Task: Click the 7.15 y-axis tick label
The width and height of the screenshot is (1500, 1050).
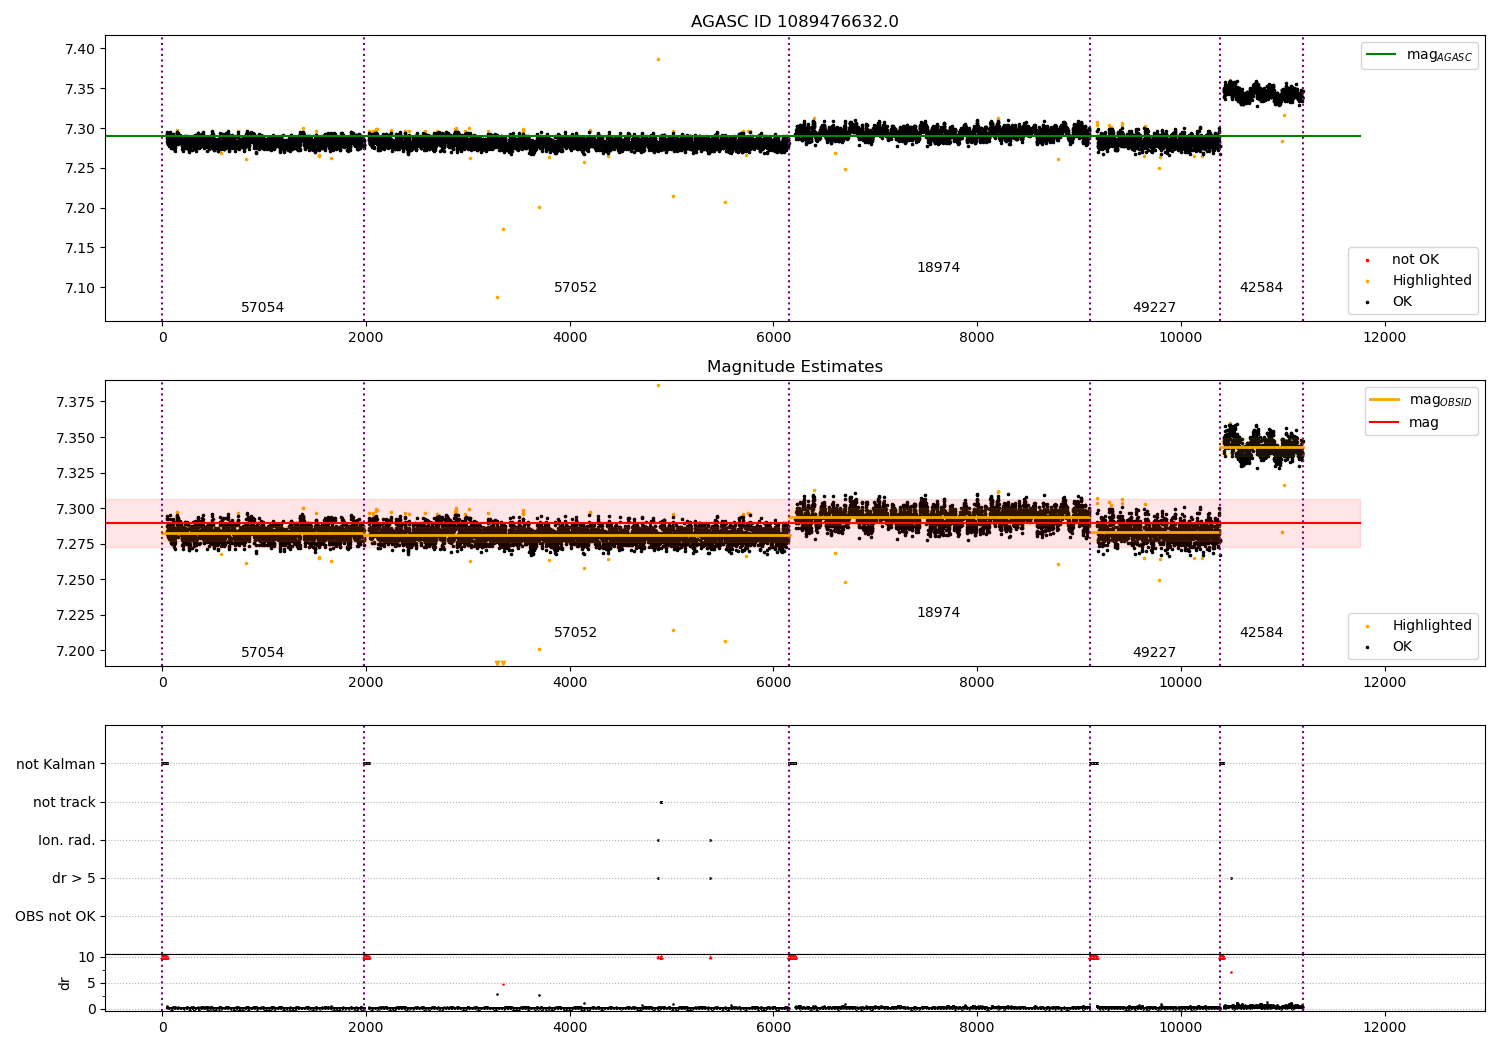Action: pos(79,248)
